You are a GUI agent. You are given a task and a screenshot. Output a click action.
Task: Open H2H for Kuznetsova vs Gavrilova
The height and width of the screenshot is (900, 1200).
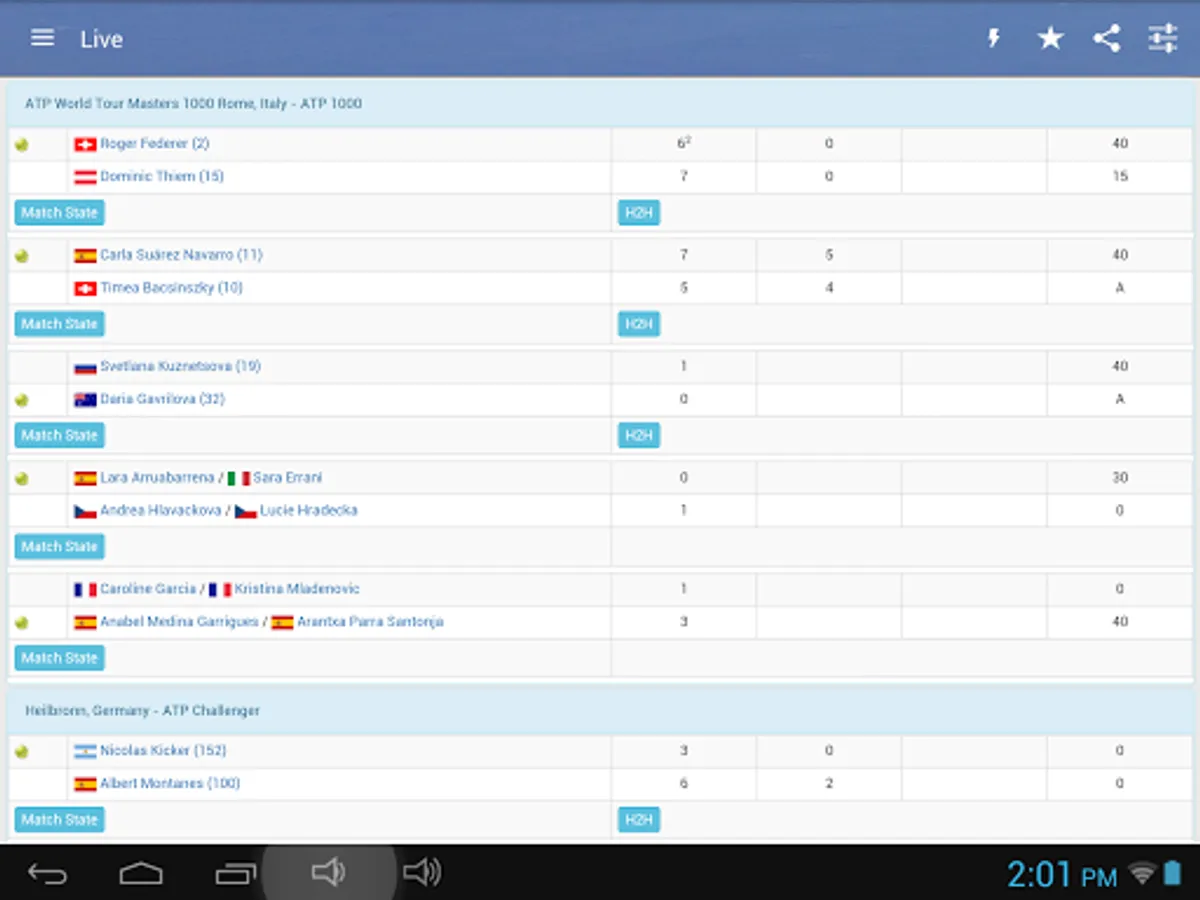639,435
